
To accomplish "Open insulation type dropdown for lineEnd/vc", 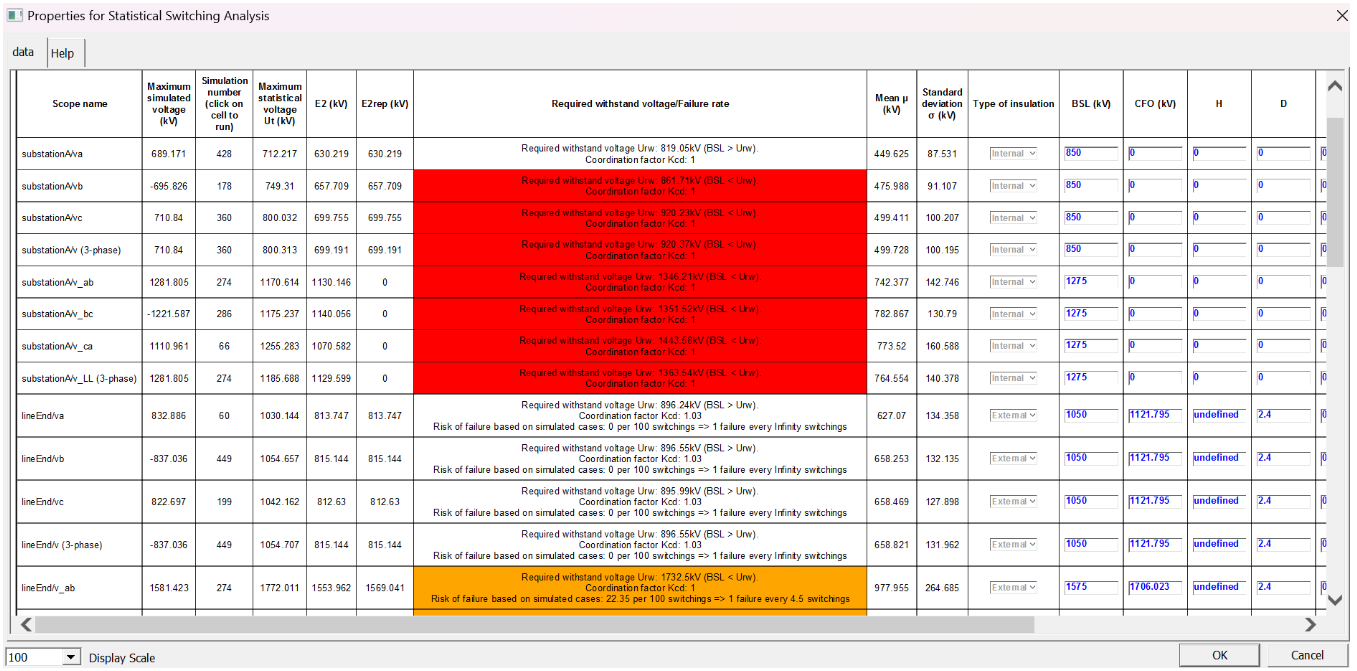I will pyautogui.click(x=1013, y=501).
